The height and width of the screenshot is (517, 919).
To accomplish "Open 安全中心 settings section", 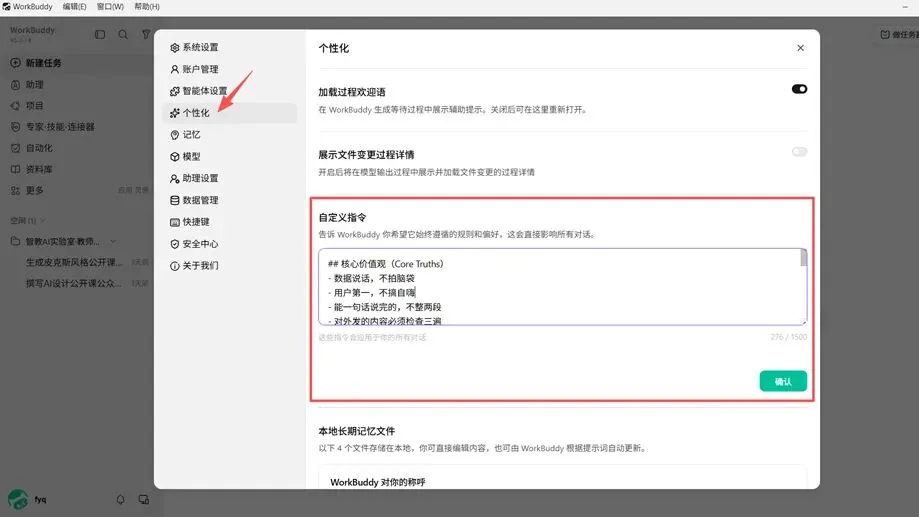I will coord(229,244).
